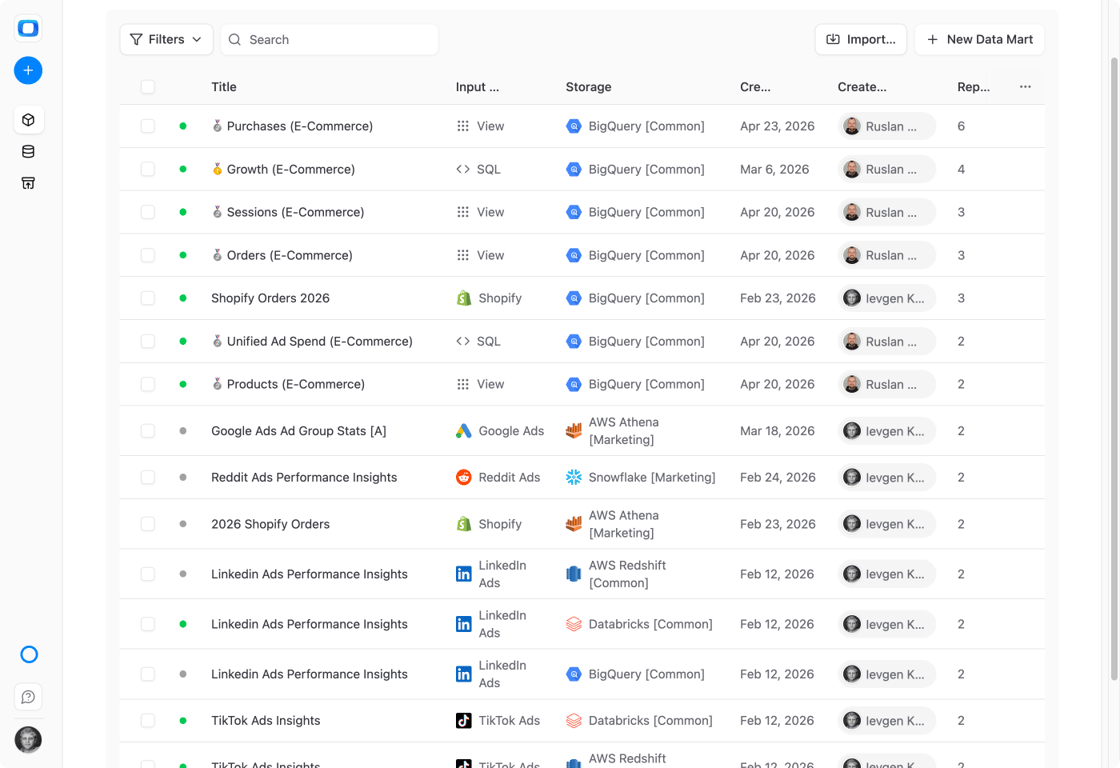The image size is (1120, 768).
Task: Open the Orders (E-Commerce) data mart
Action: coord(289,255)
